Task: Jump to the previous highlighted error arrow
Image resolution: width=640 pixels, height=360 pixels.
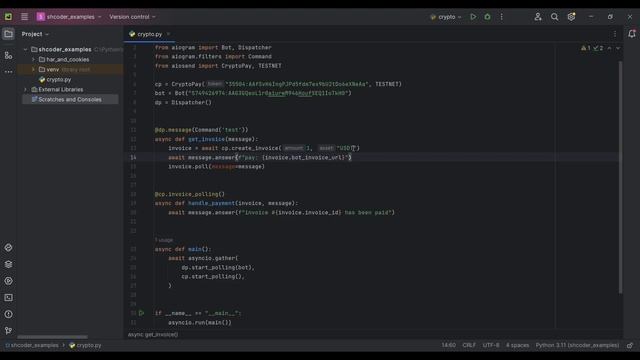Action: [x=609, y=48]
